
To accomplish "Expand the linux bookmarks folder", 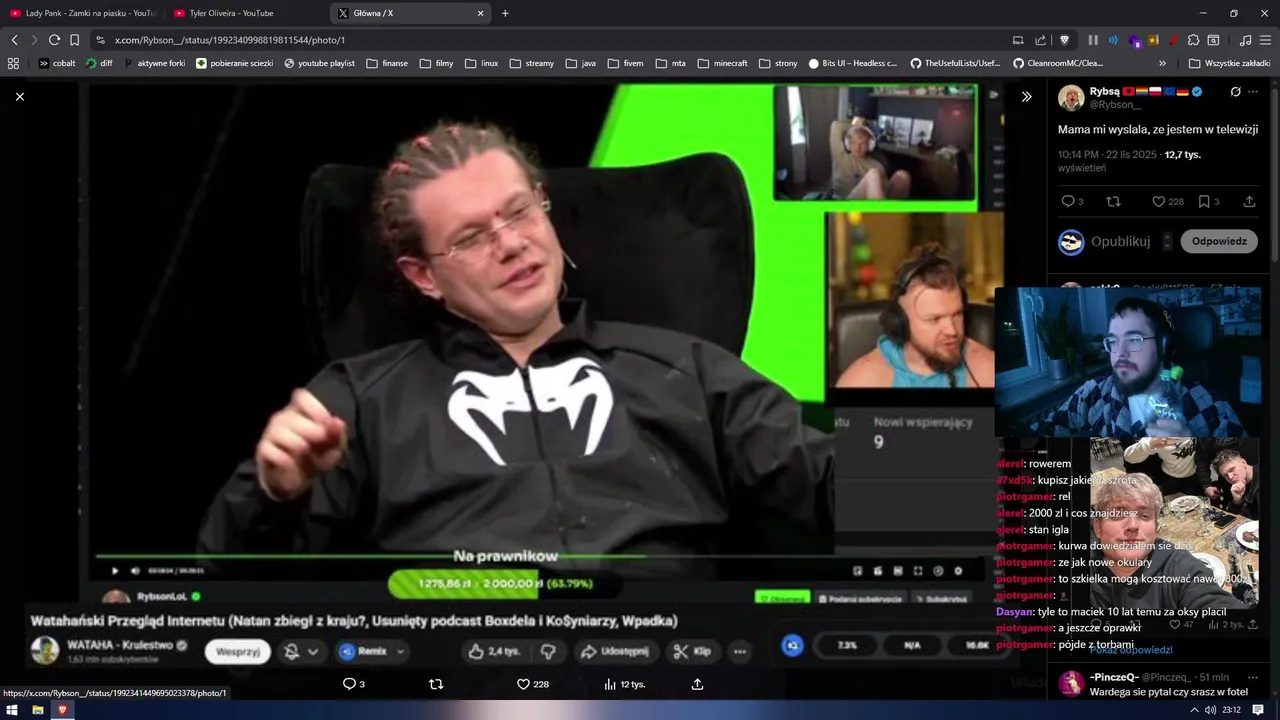I will pyautogui.click(x=482, y=63).
